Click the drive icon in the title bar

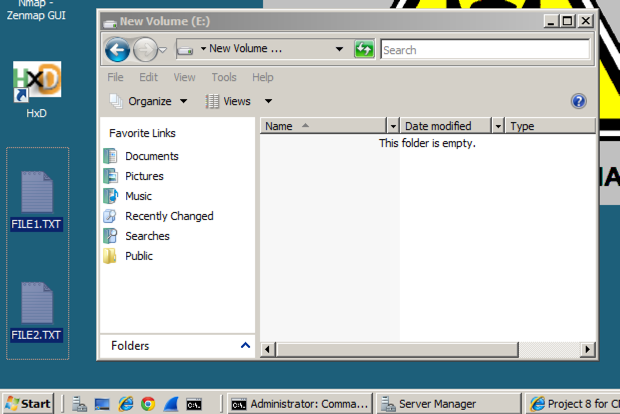(110, 23)
